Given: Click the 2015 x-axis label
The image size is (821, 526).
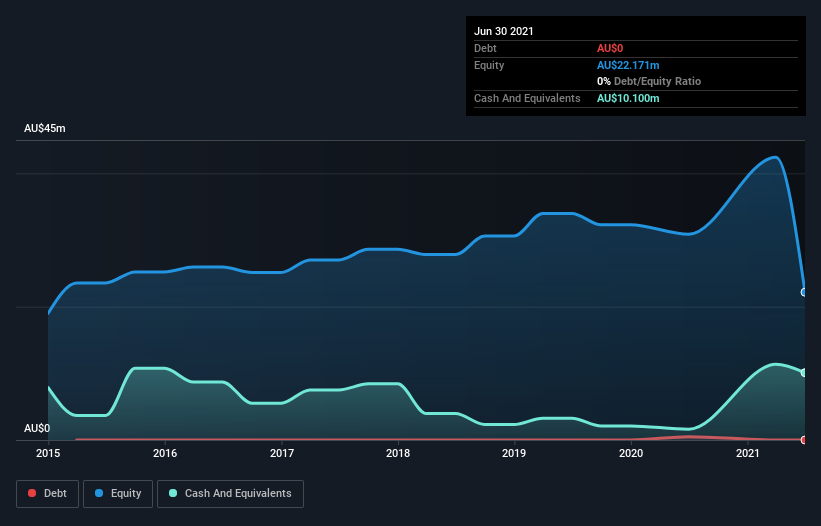Looking at the screenshot, I should (x=48, y=454).
